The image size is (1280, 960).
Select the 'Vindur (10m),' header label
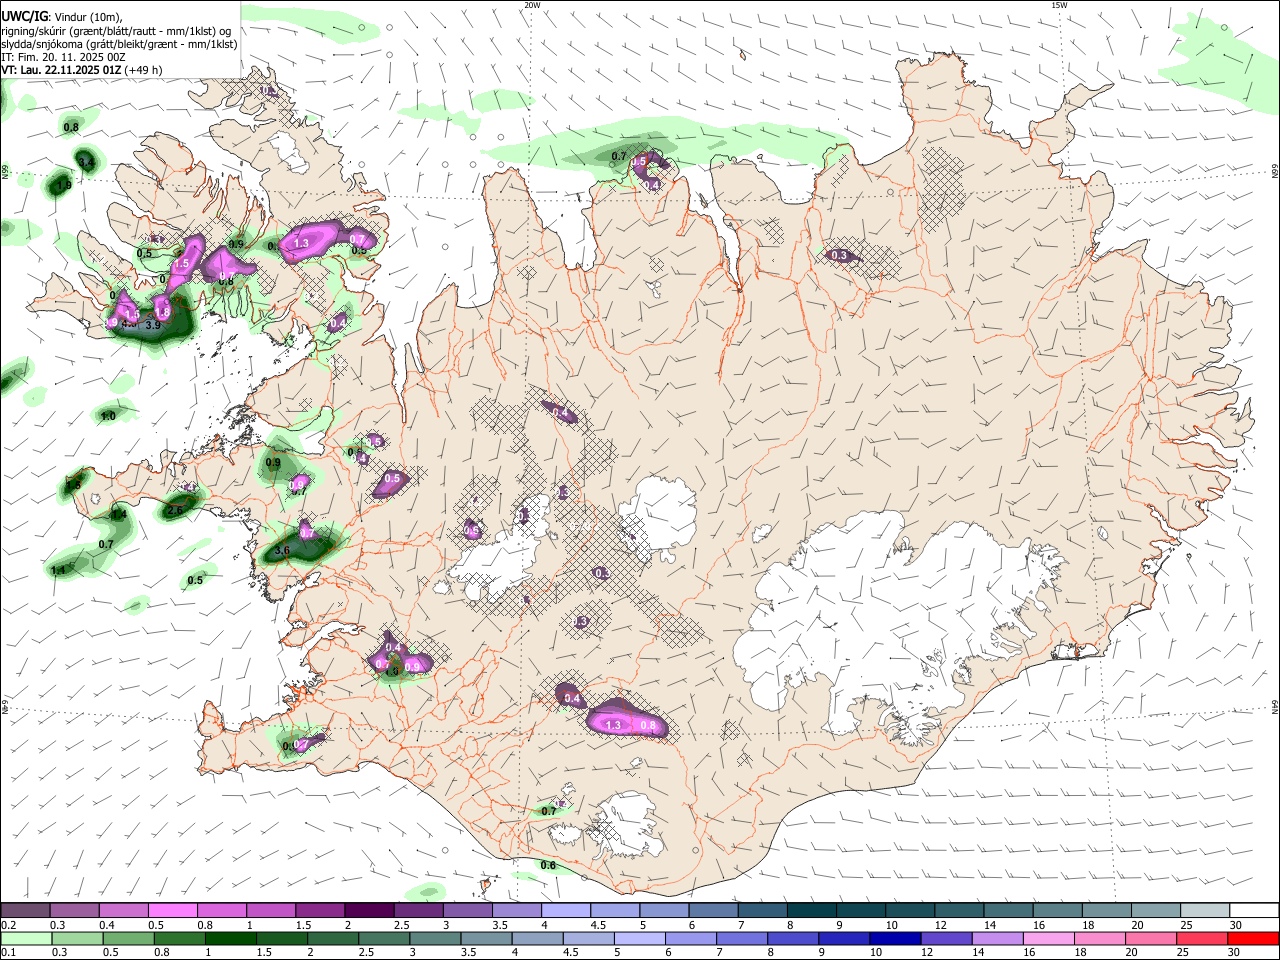point(87,17)
